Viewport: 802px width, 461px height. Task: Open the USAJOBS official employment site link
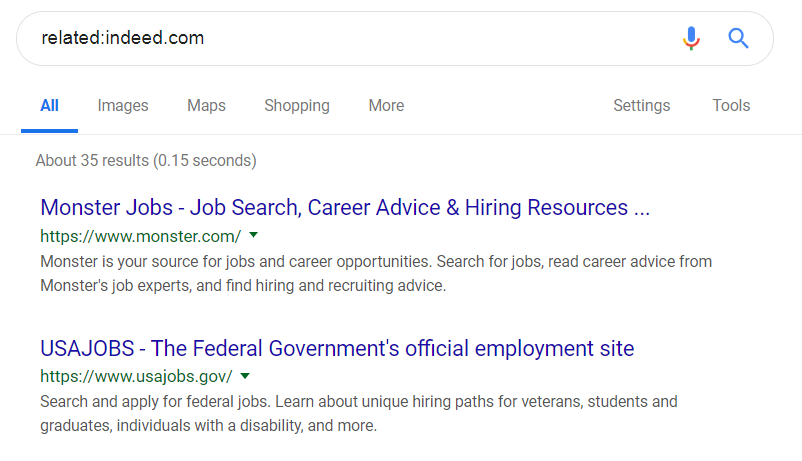[x=337, y=348]
